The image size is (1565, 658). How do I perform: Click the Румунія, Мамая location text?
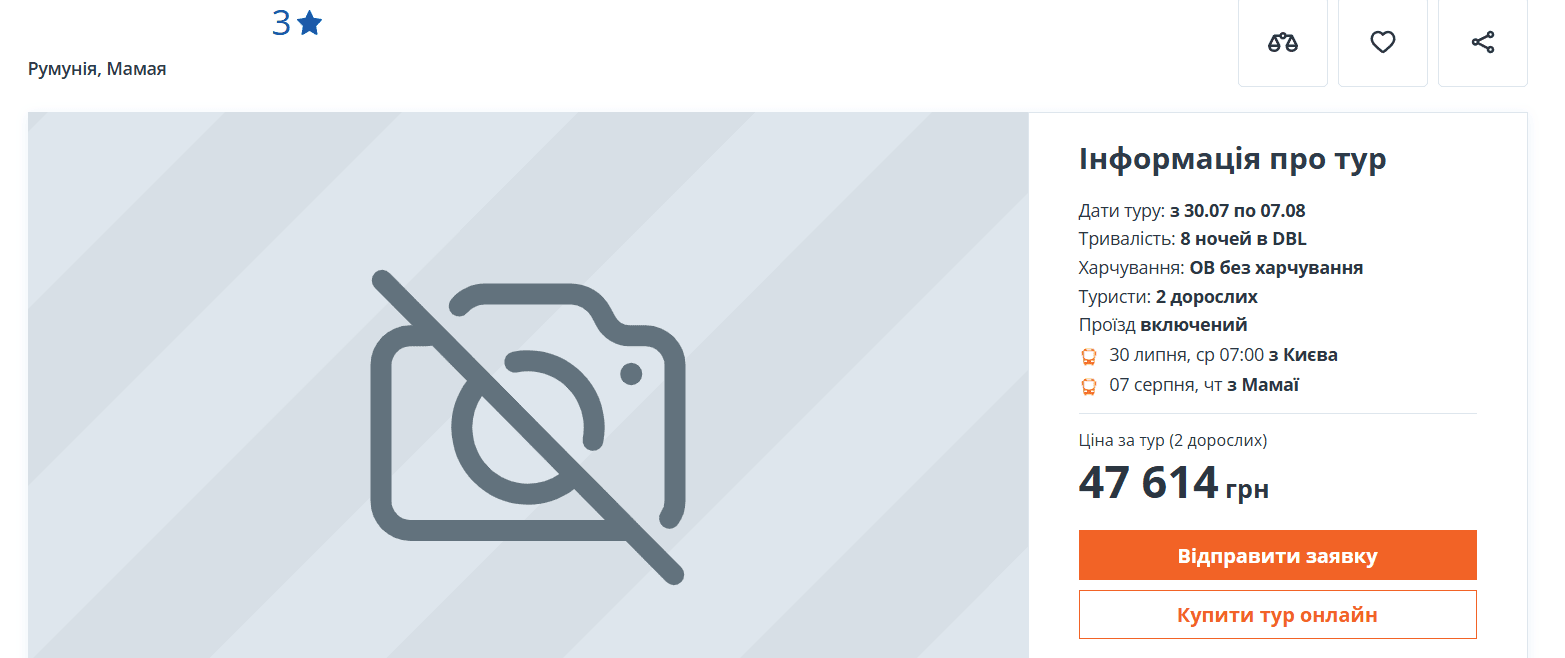point(97,69)
